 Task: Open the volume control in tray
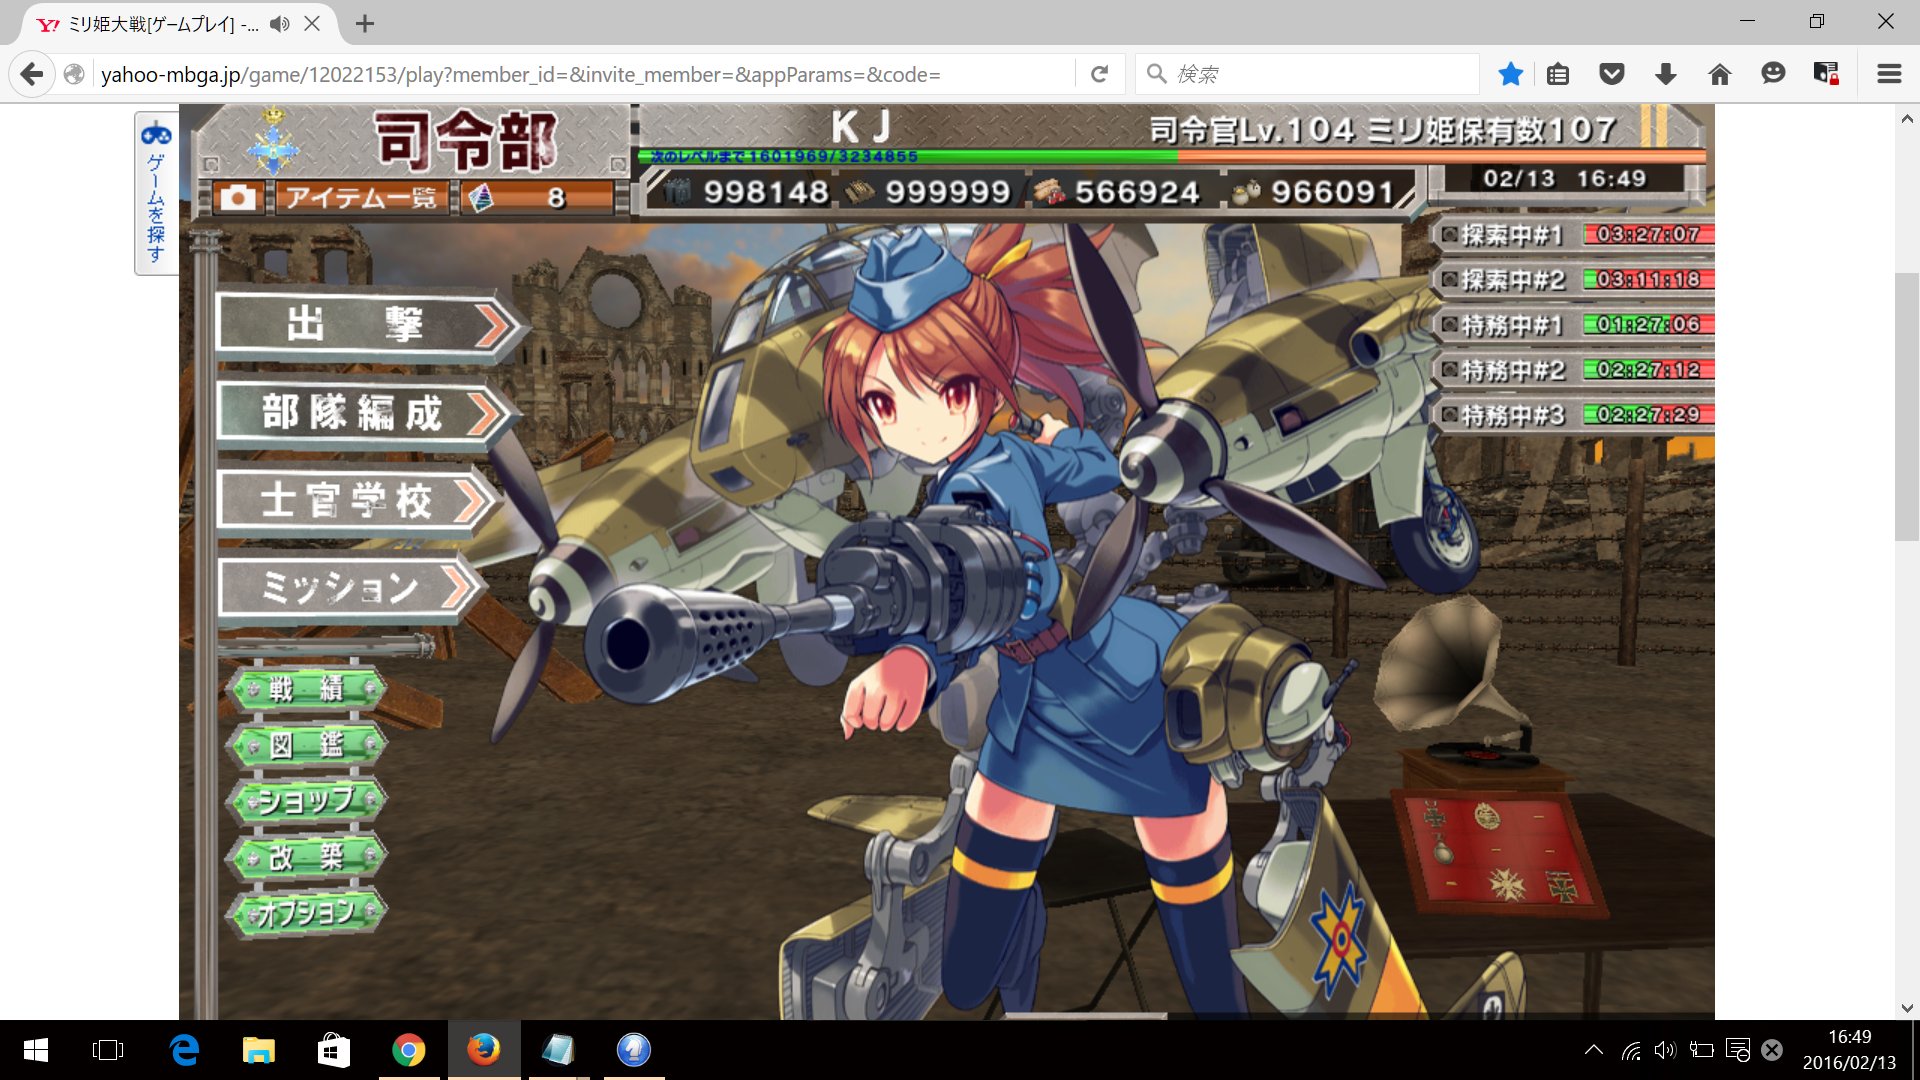[1665, 1050]
